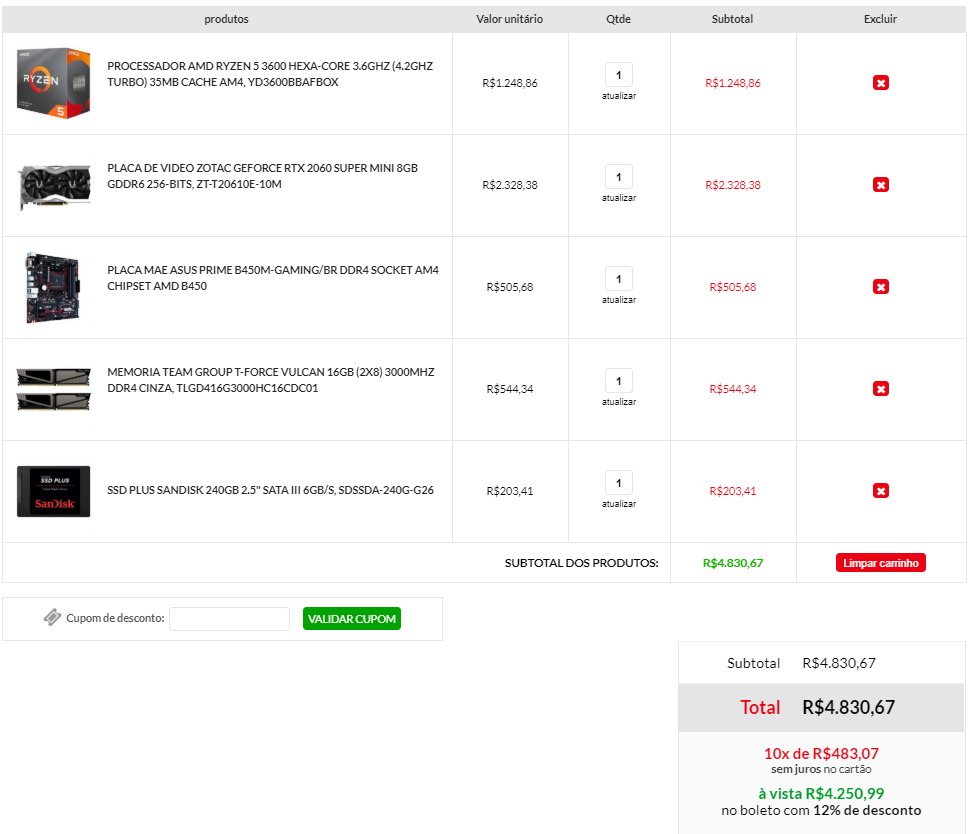
Task: Click the produtos column header
Action: point(226,19)
